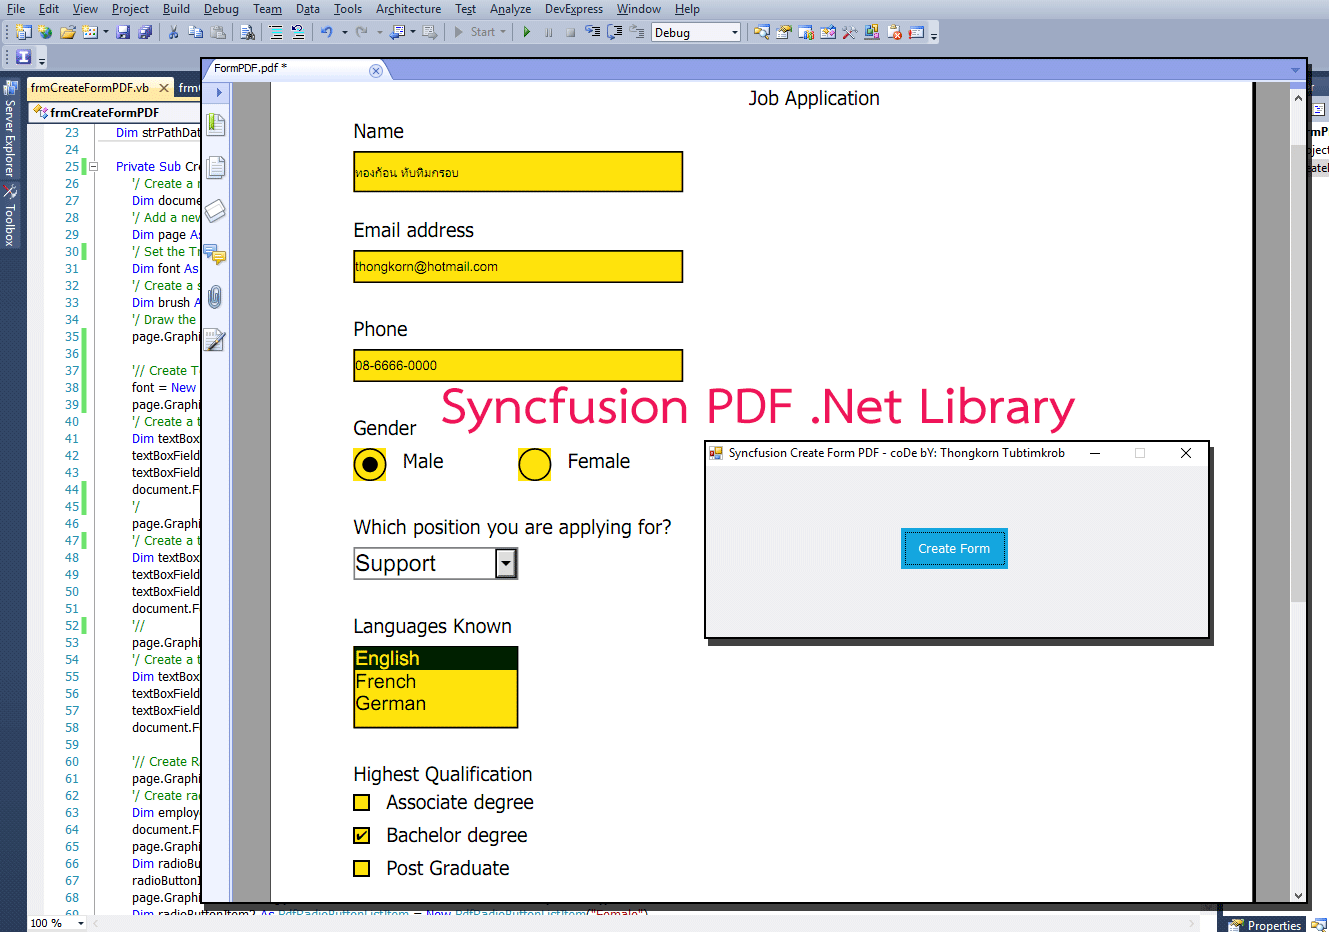The image size is (1329, 932).
Task: Click the Redo arrow icon
Action: [362, 32]
